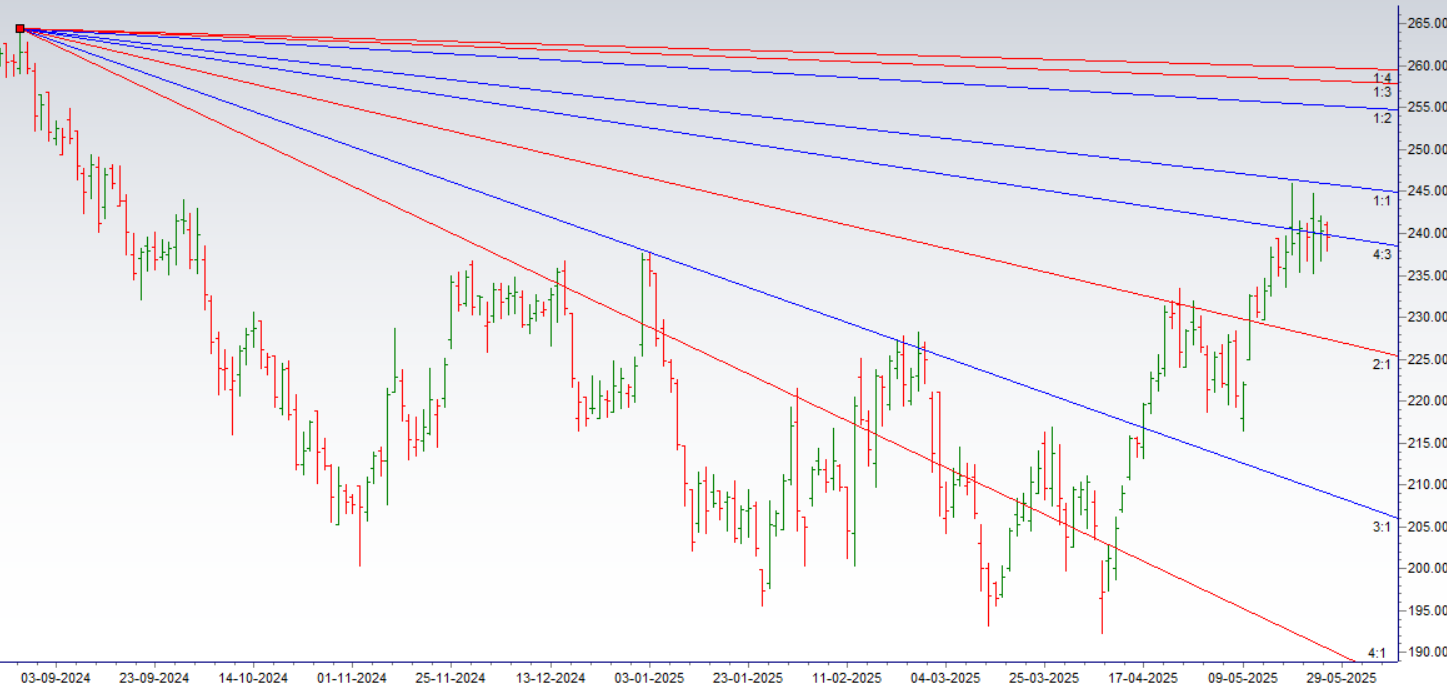This screenshot has width=1447, height=688.
Task: Select the 03-01-2025 date label
Action: click(649, 678)
